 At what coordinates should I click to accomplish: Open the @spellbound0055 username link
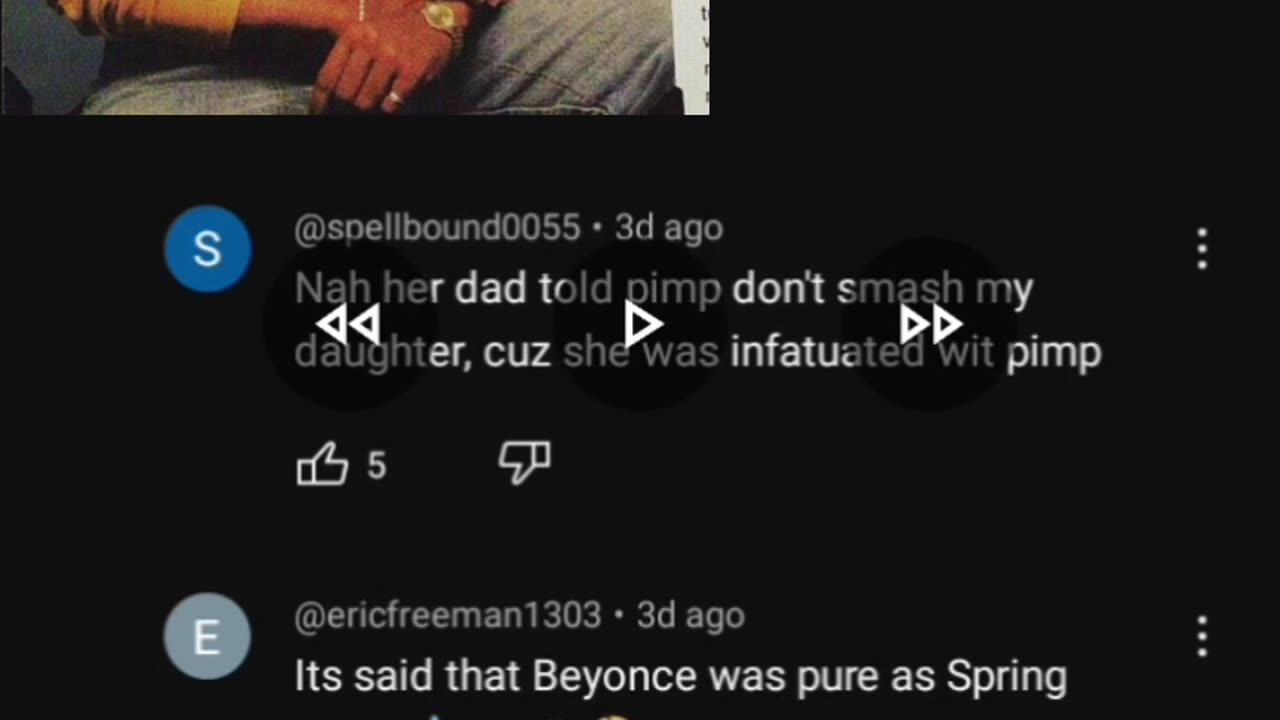tap(437, 228)
